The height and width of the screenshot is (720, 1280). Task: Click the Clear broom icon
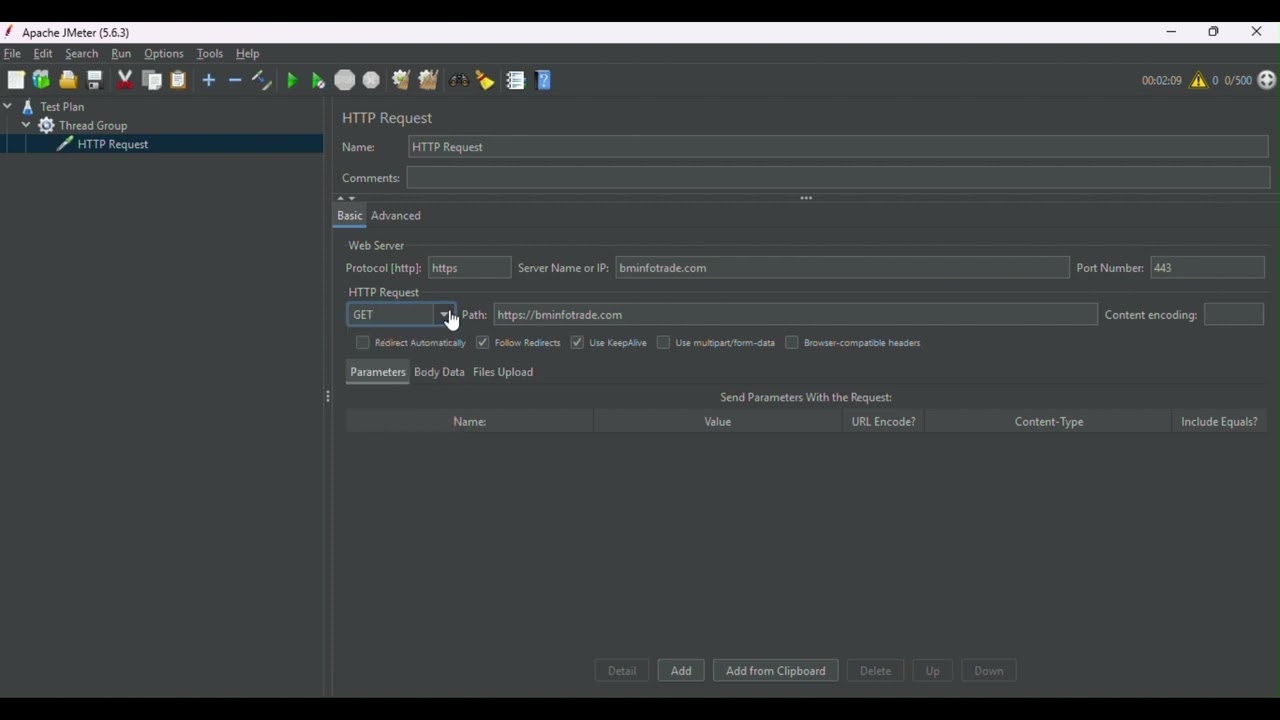tap(401, 80)
